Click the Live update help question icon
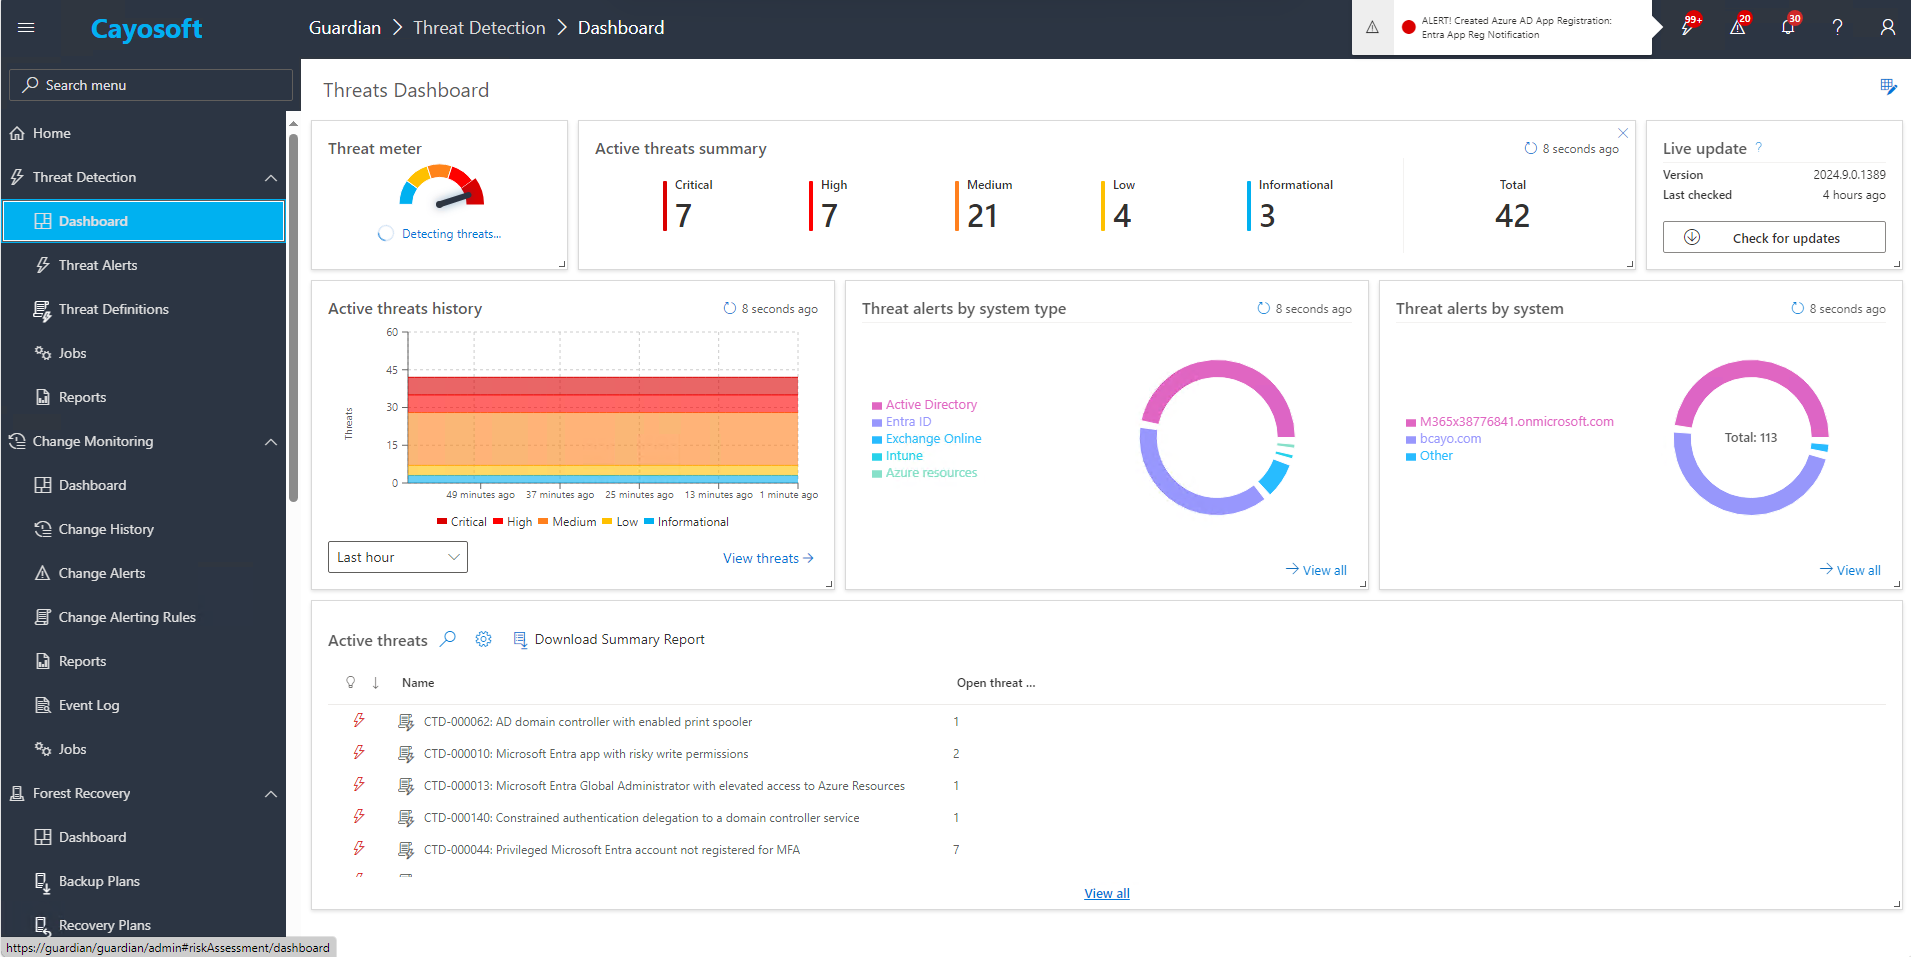This screenshot has width=1911, height=957. (1759, 147)
